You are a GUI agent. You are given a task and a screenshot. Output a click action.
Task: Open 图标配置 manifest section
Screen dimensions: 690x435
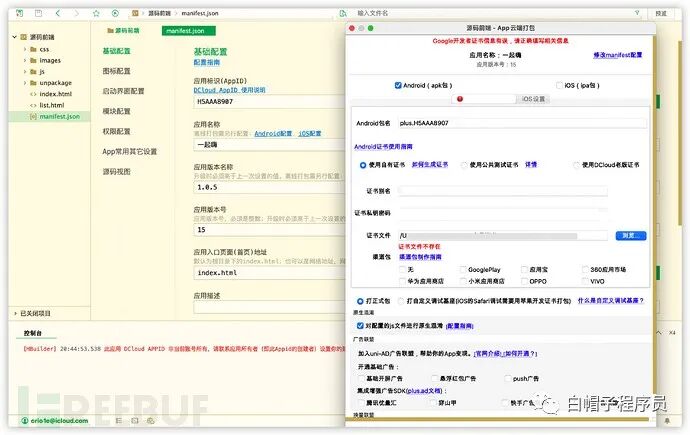[117, 71]
